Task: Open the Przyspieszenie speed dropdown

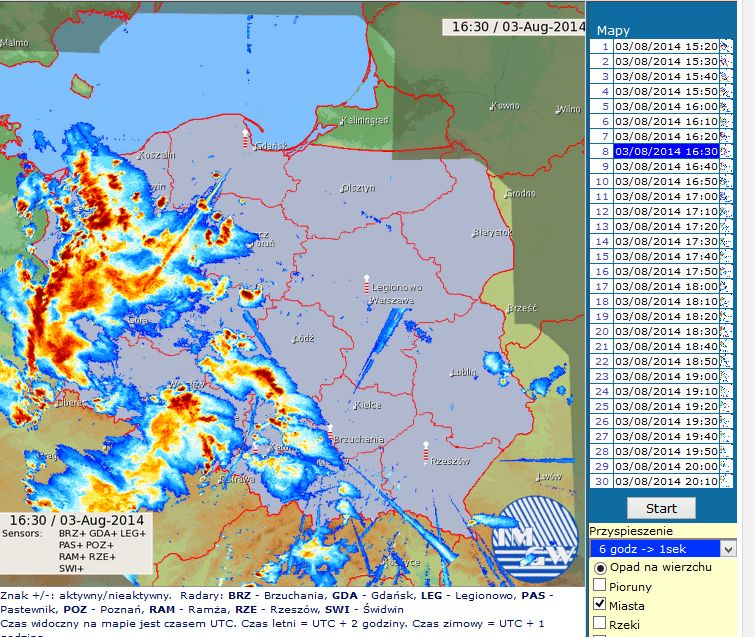Action: [663, 549]
